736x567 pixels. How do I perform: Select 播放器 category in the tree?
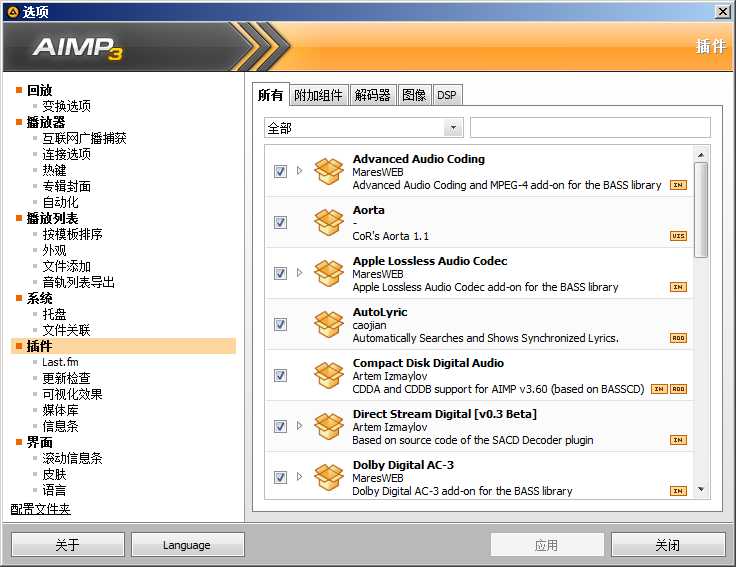pyautogui.click(x=46, y=122)
